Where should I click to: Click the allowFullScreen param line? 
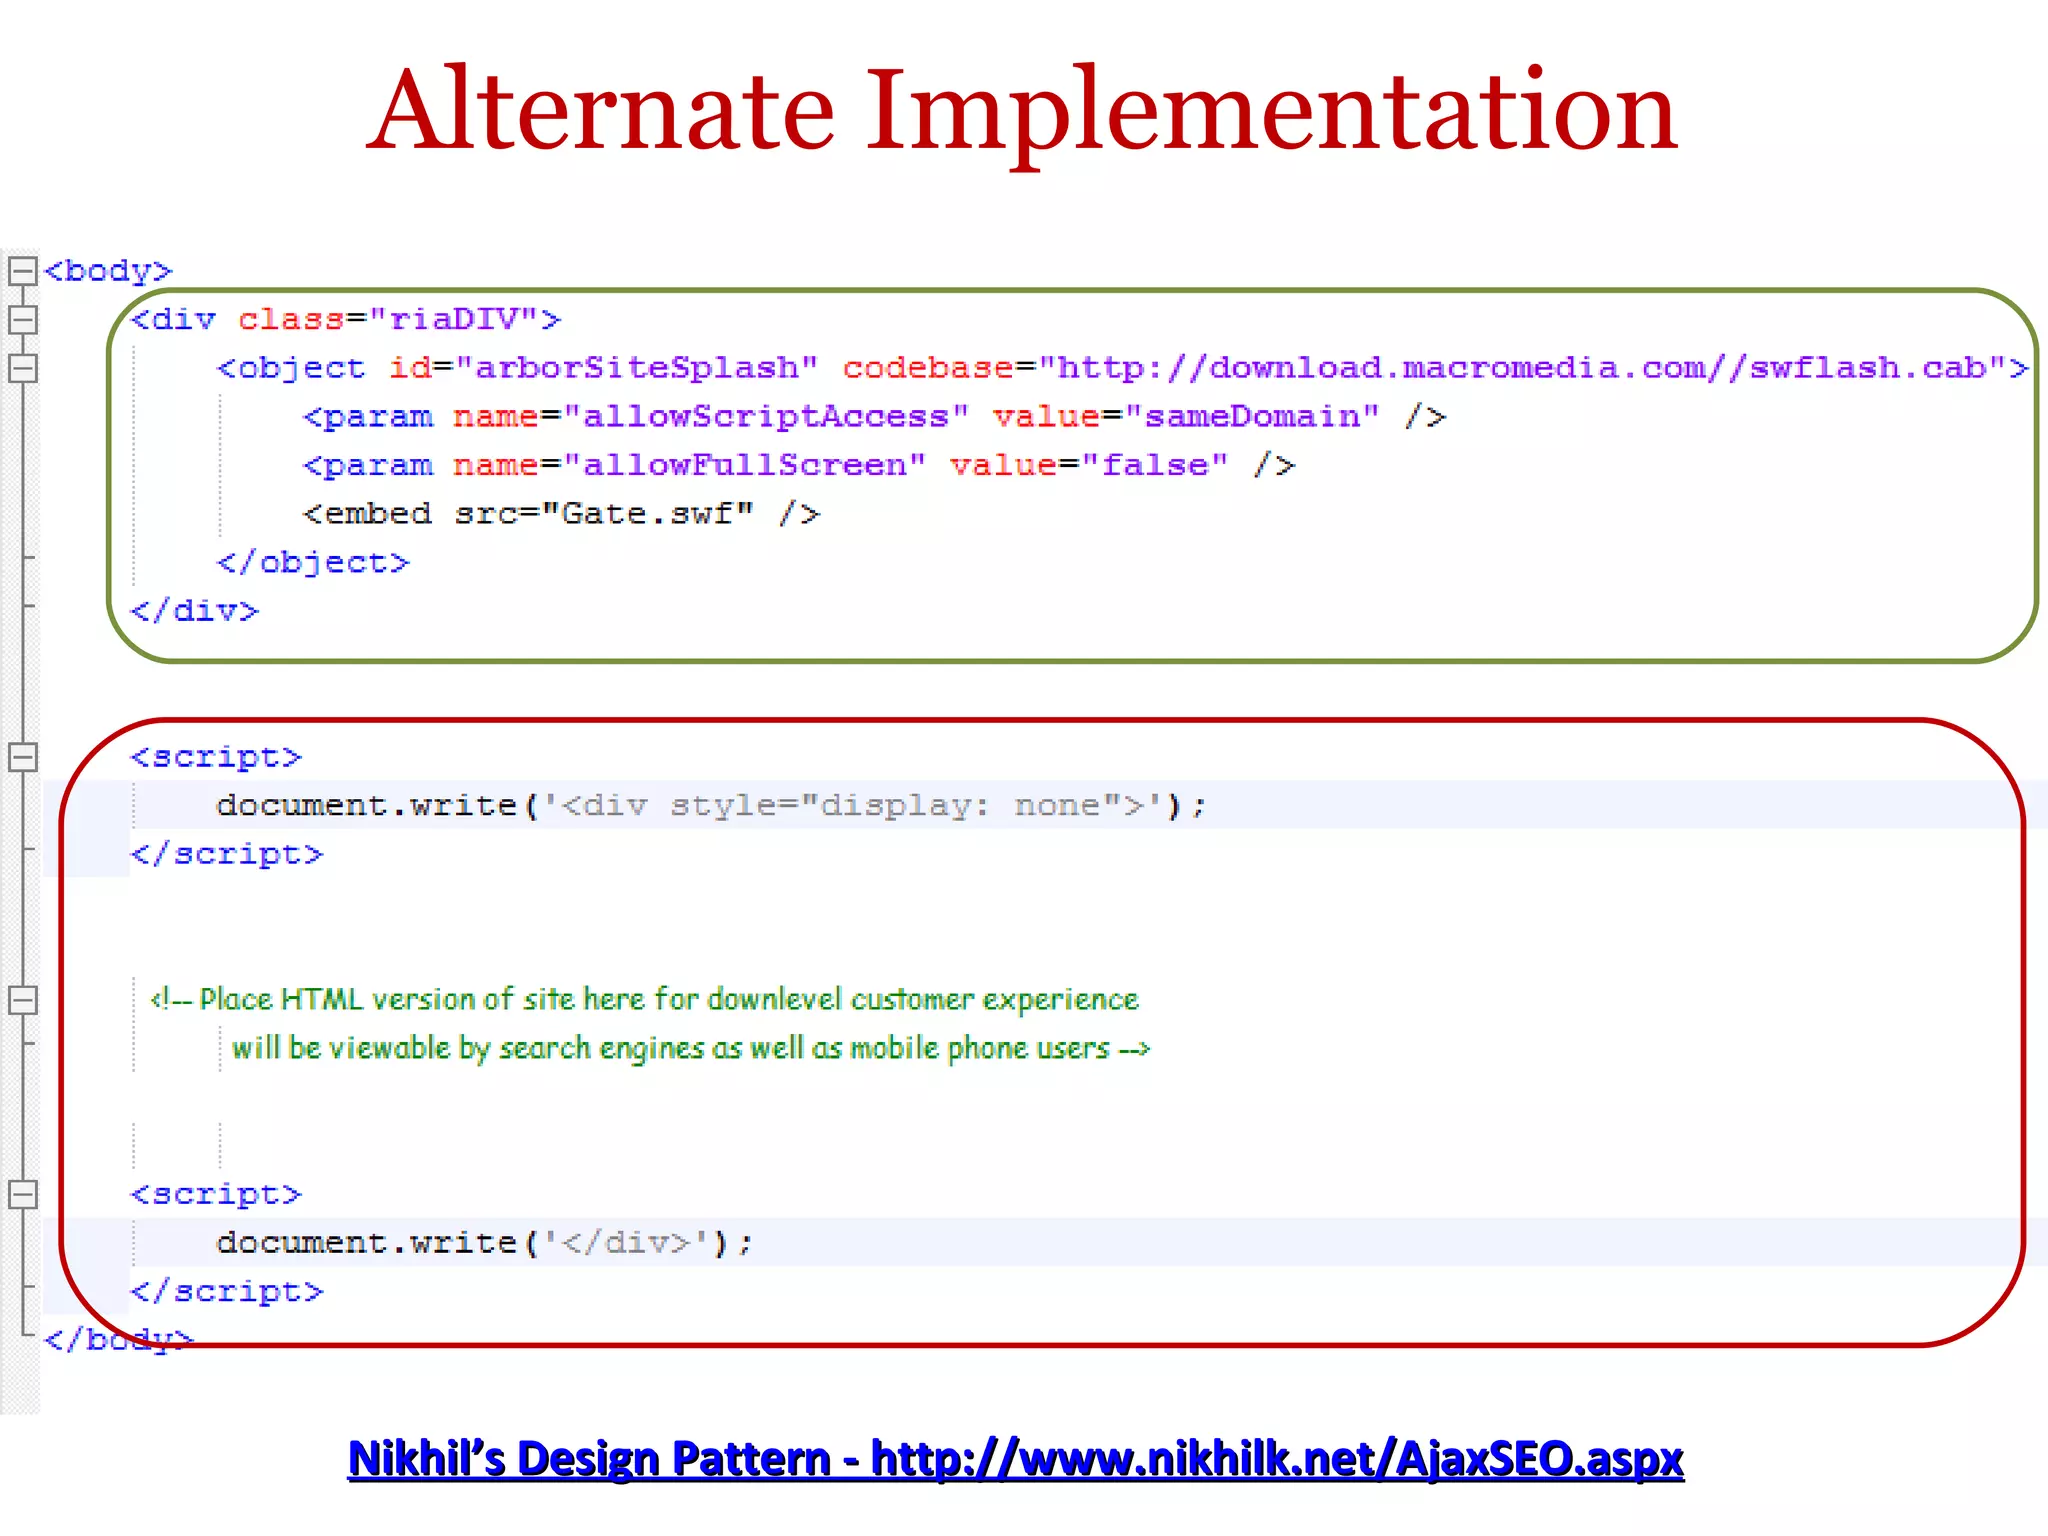[799, 466]
